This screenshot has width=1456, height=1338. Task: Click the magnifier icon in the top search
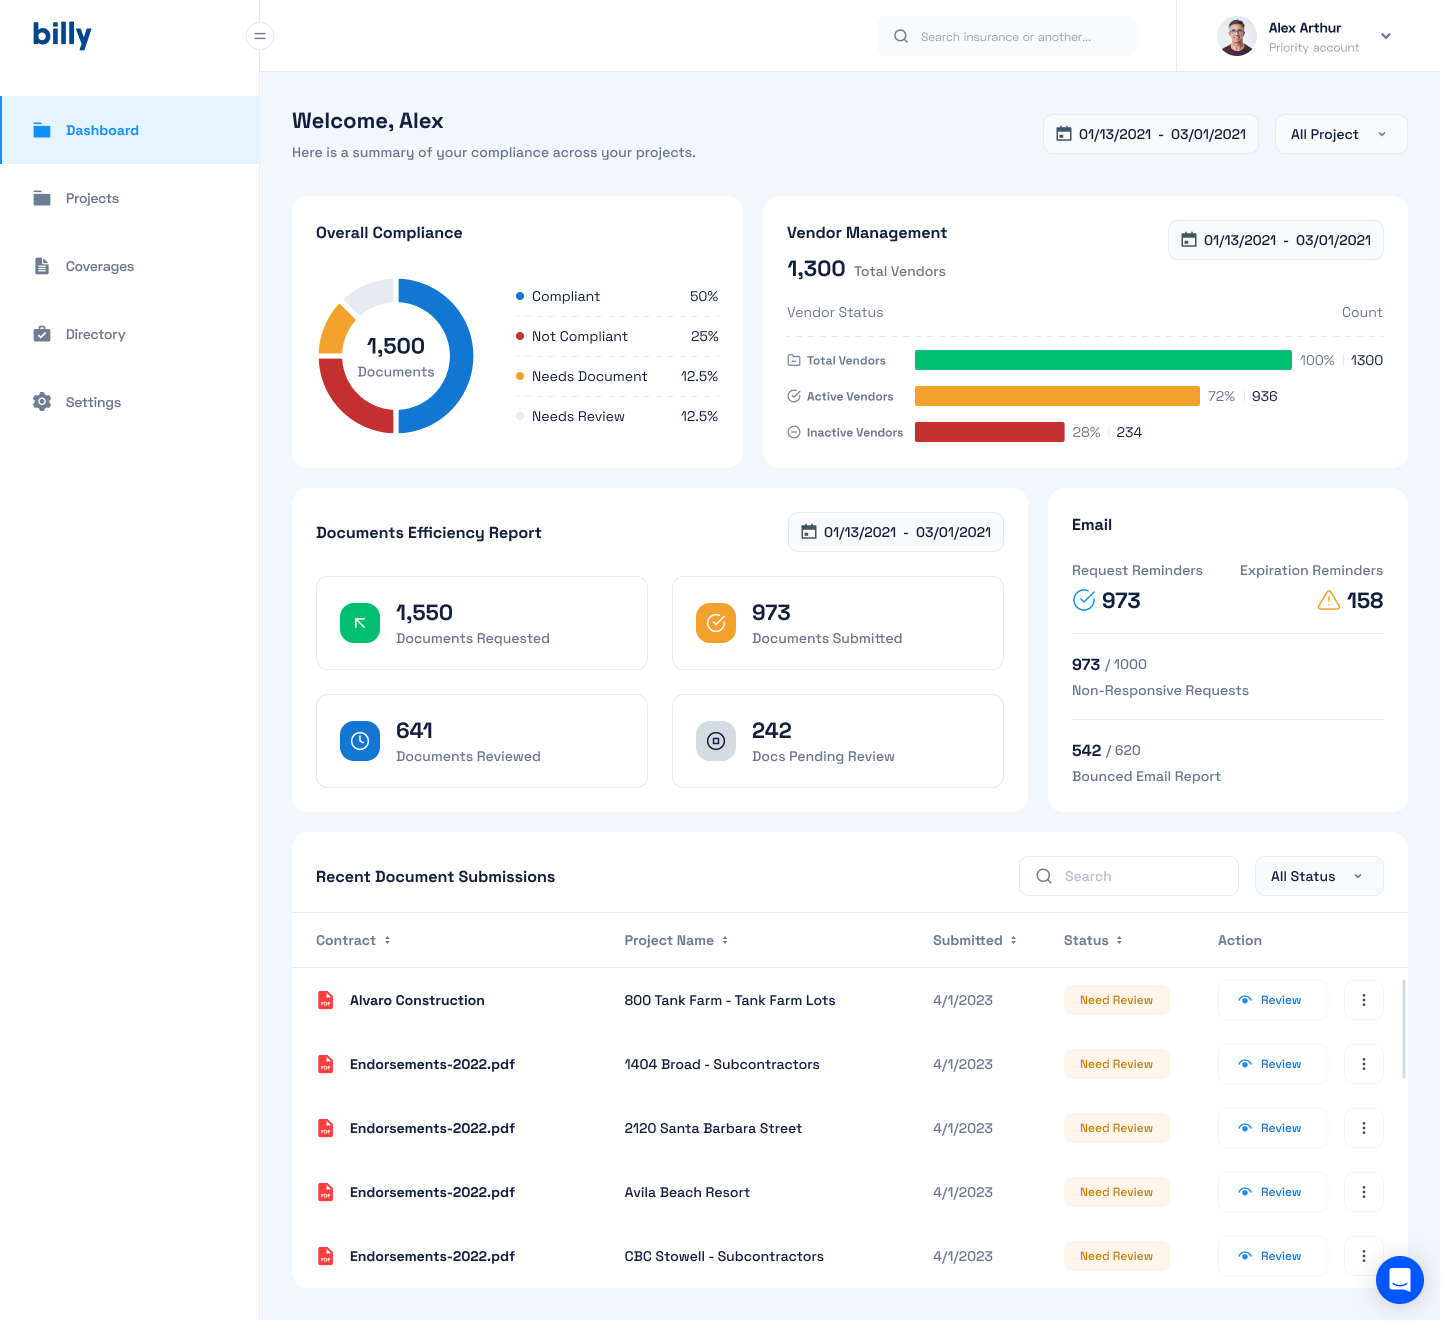pos(901,36)
